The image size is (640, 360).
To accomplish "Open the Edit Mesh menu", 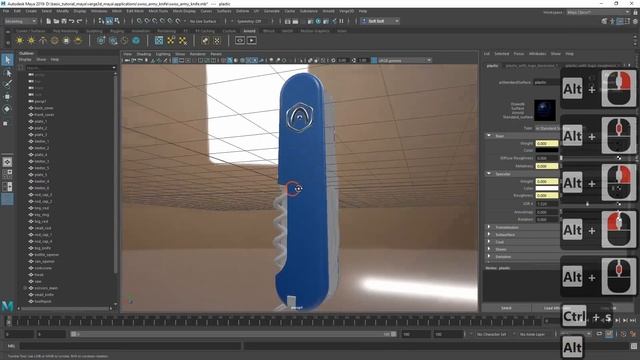I will point(135,11).
